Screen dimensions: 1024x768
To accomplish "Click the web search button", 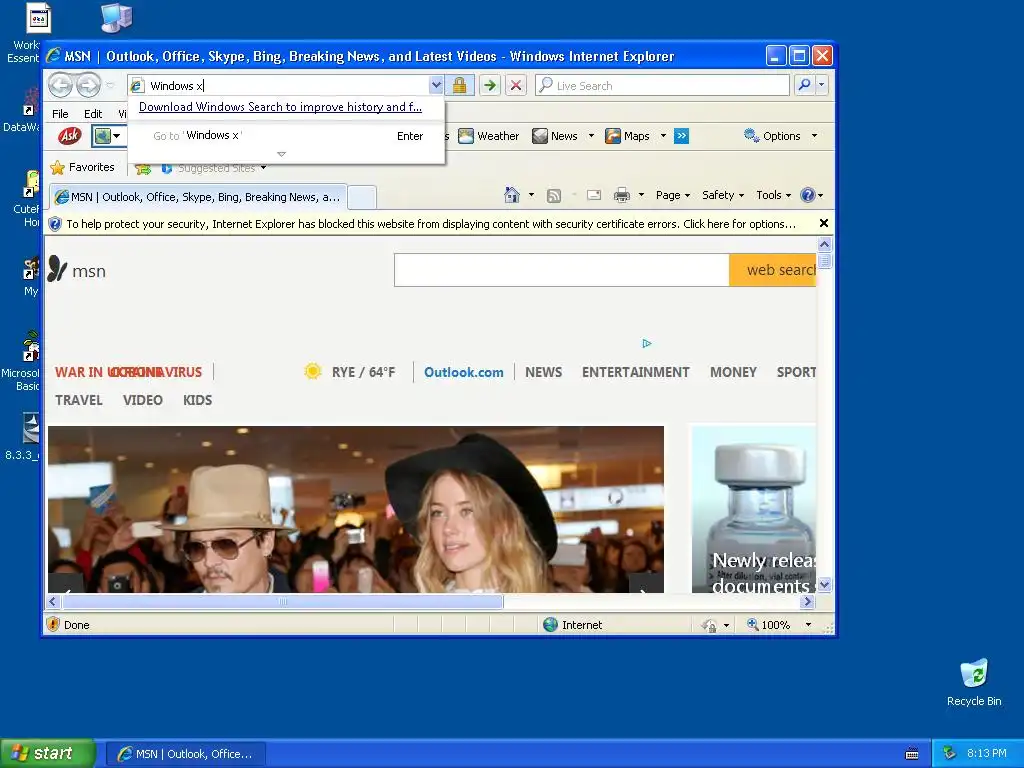I will pos(773,270).
